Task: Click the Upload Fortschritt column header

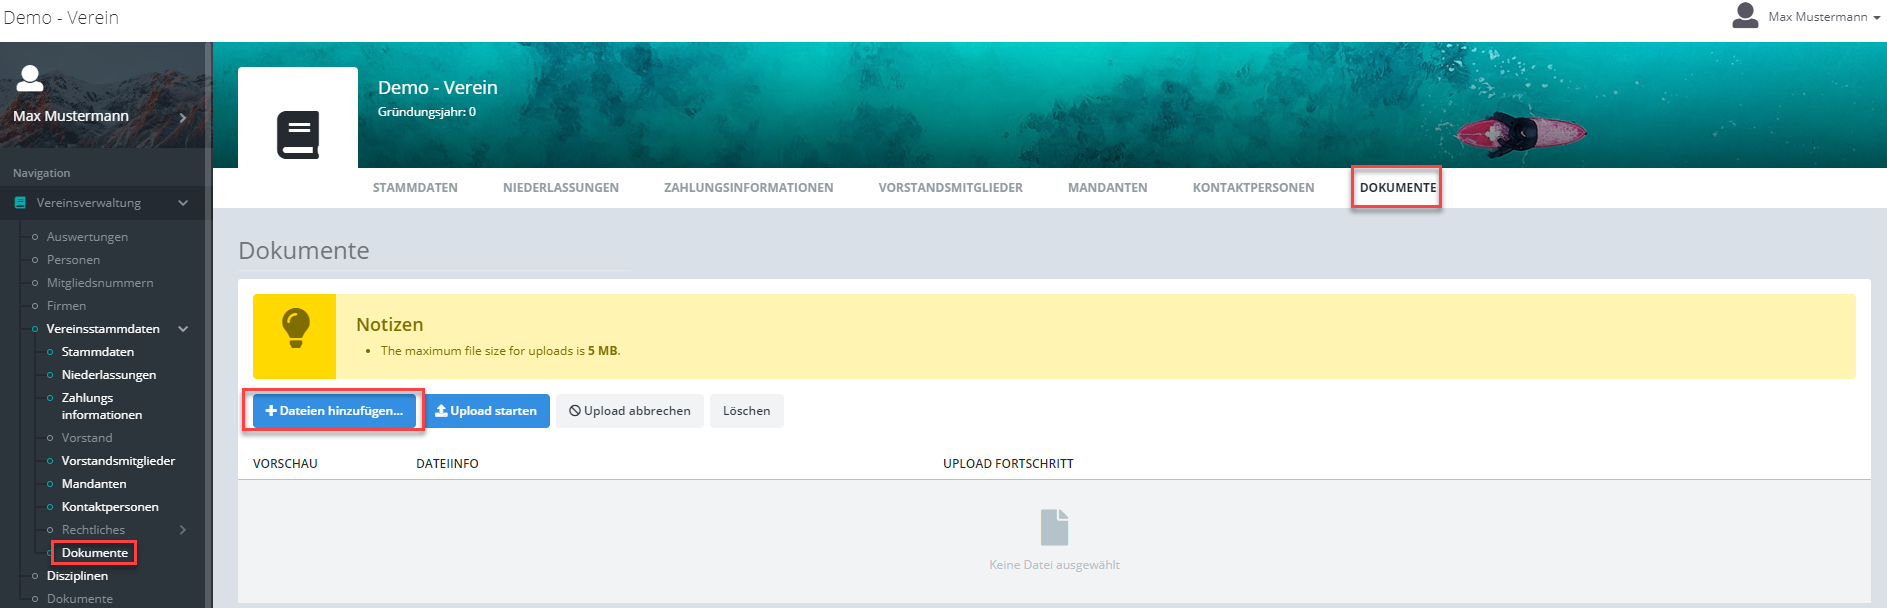Action: pos(1008,464)
